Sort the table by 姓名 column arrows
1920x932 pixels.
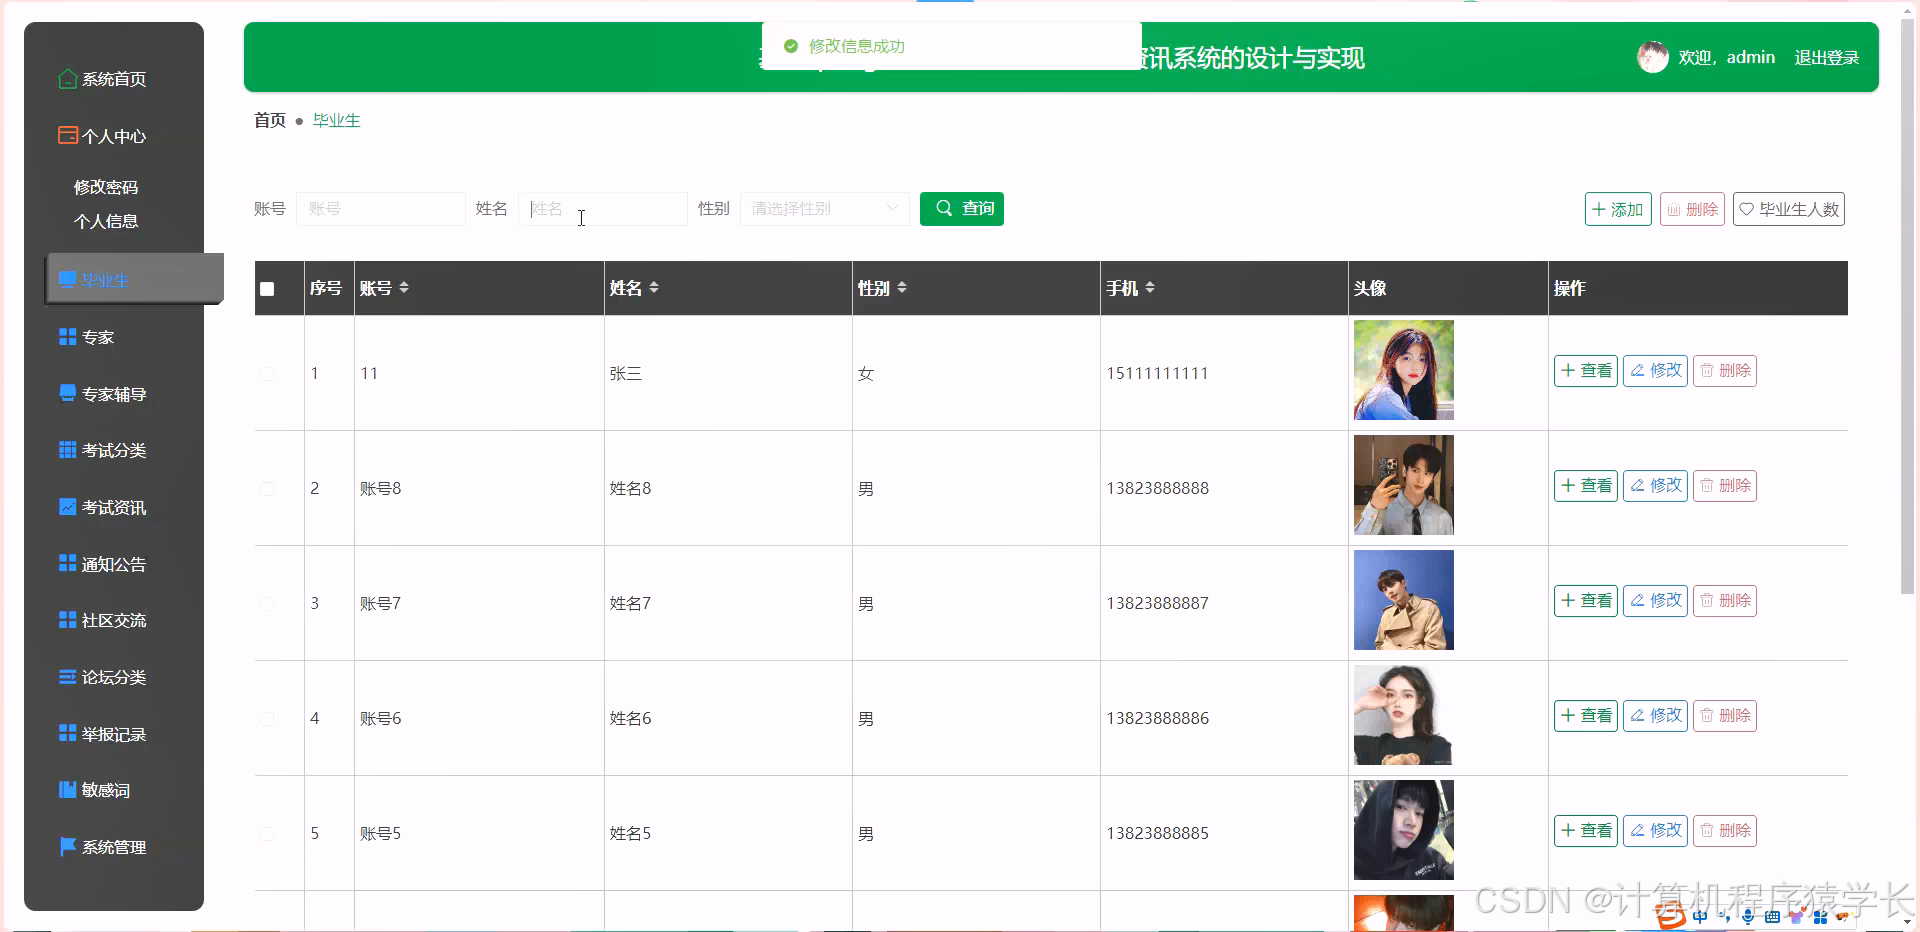point(655,287)
